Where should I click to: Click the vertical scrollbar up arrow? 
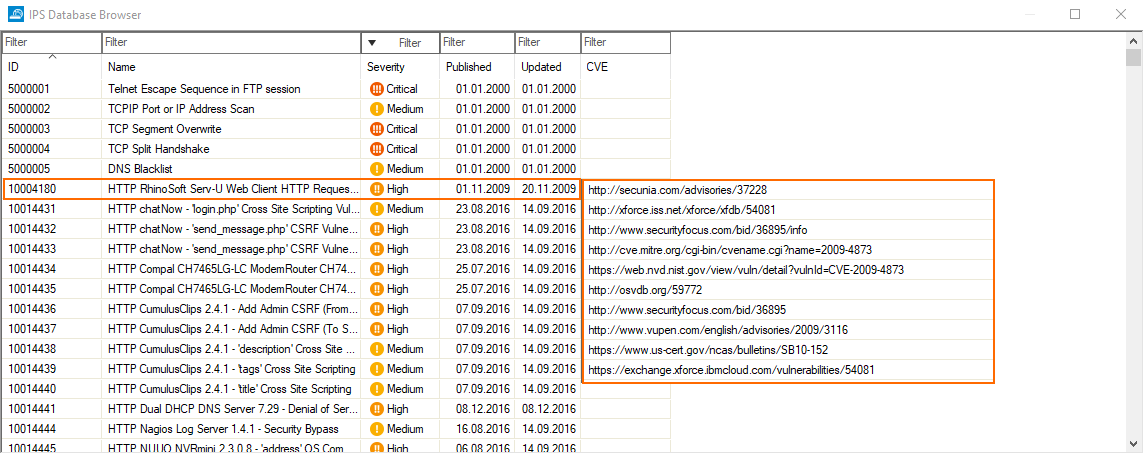[x=1134, y=41]
